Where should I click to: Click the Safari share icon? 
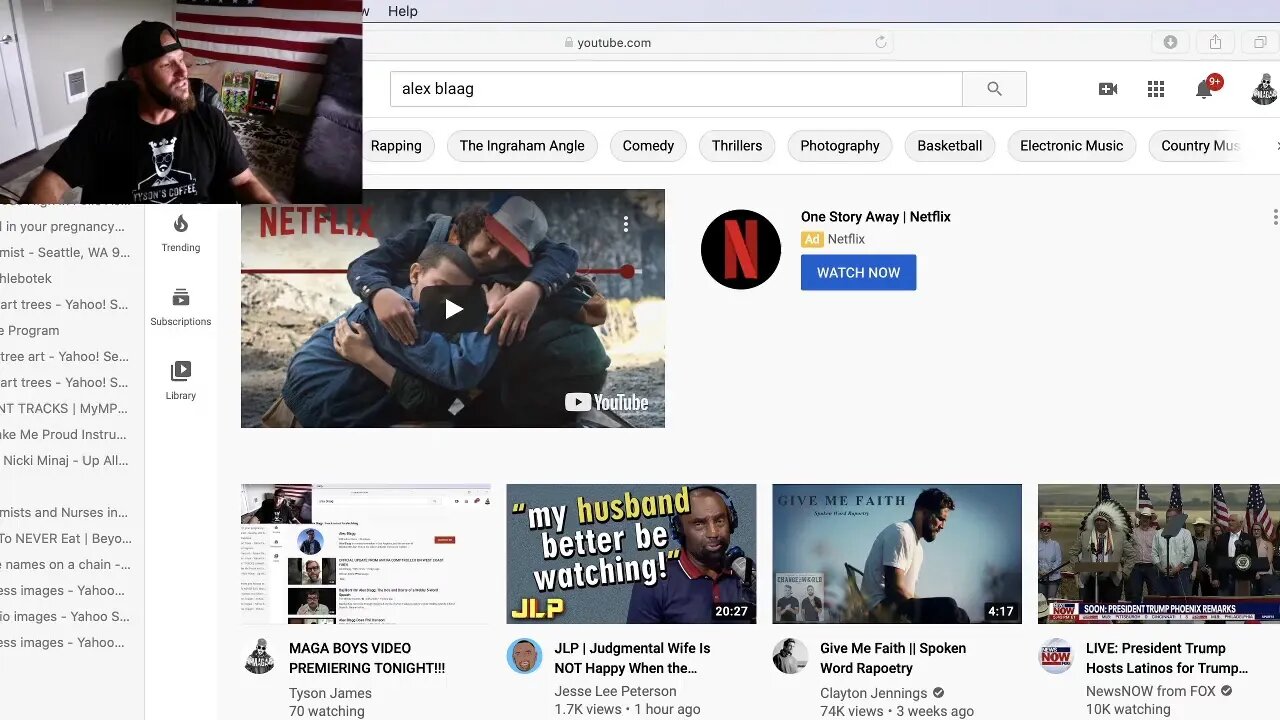click(1215, 42)
